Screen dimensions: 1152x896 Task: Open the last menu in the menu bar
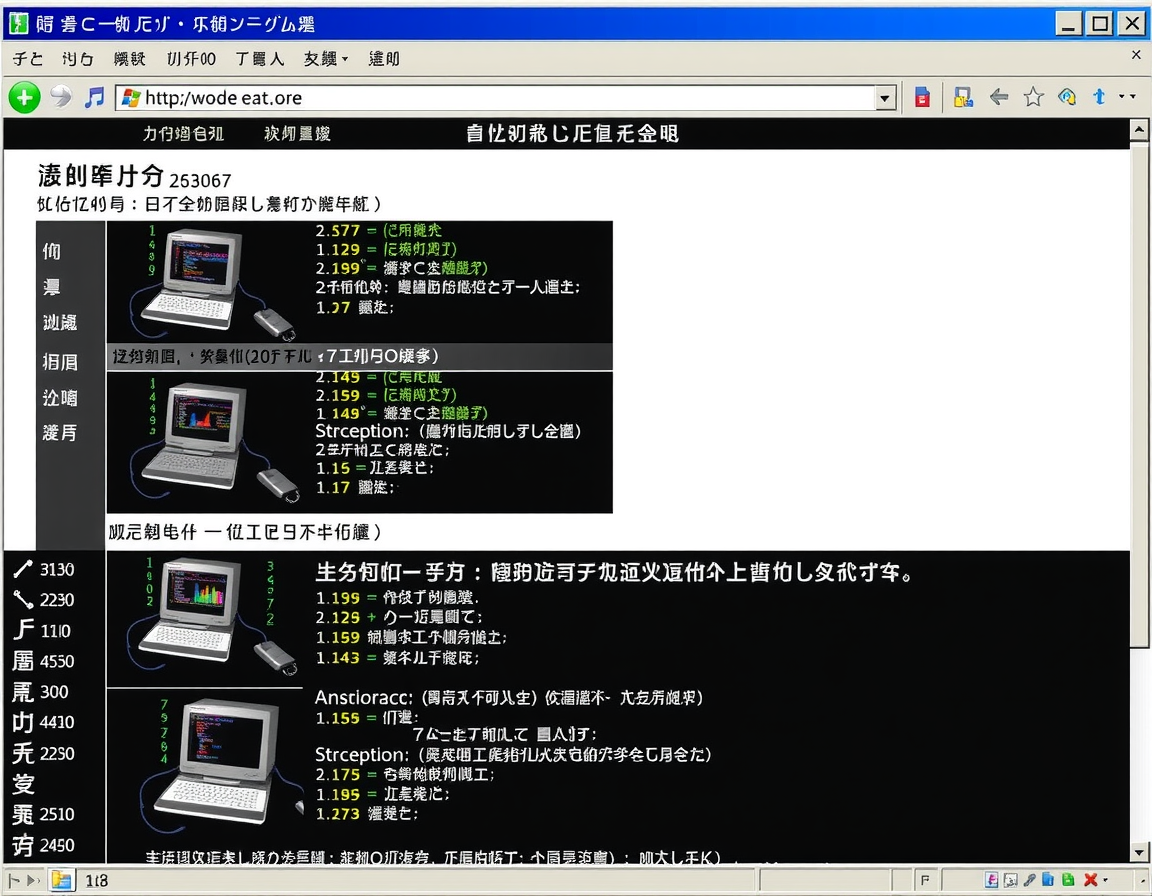click(384, 59)
